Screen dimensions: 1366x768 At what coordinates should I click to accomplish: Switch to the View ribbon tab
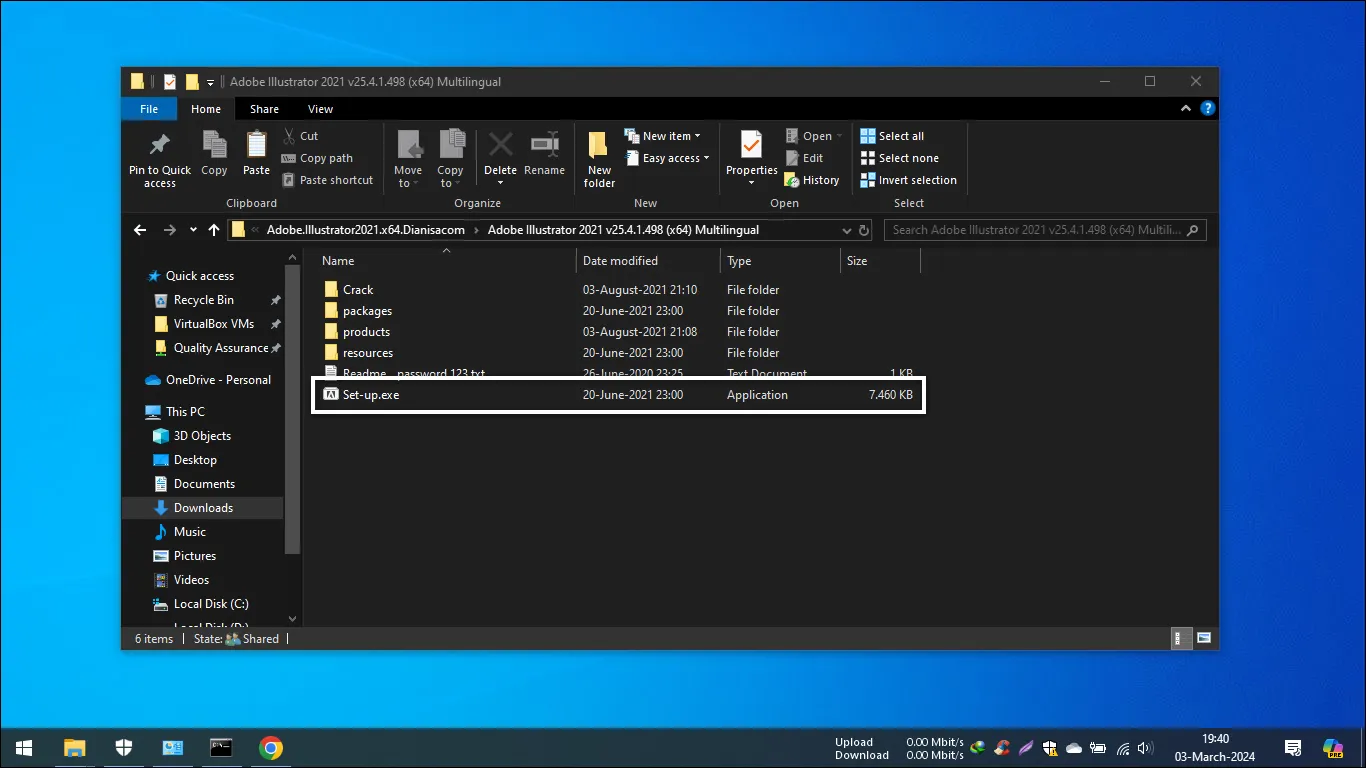[x=320, y=109]
